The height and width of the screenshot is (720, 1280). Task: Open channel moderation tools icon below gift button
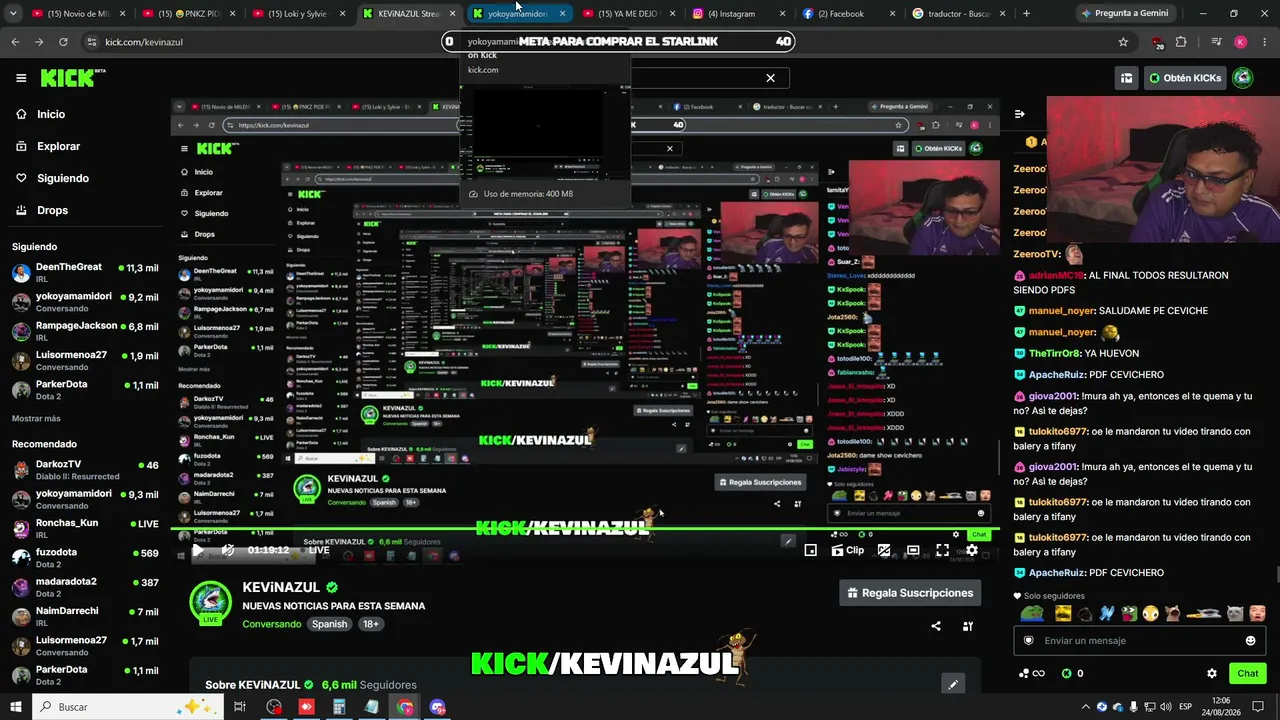[968, 627]
